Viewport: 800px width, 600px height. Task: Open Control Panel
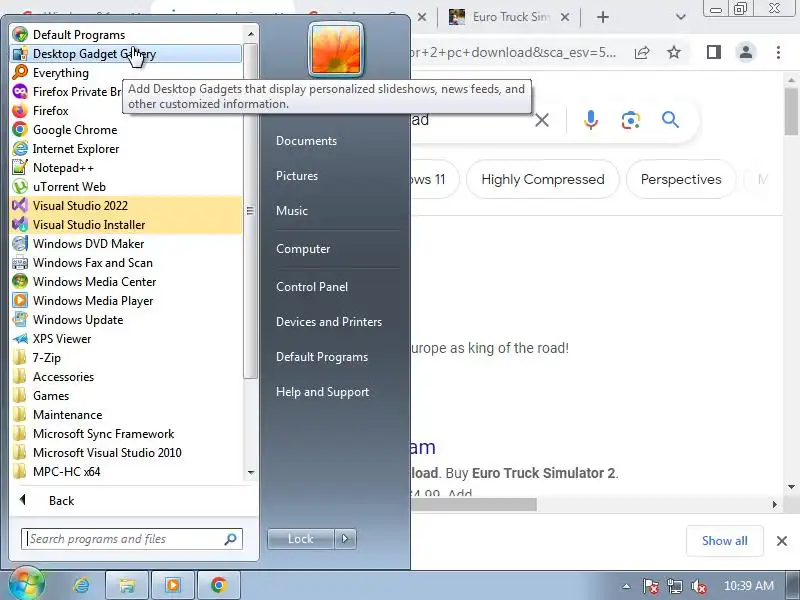pyautogui.click(x=312, y=287)
